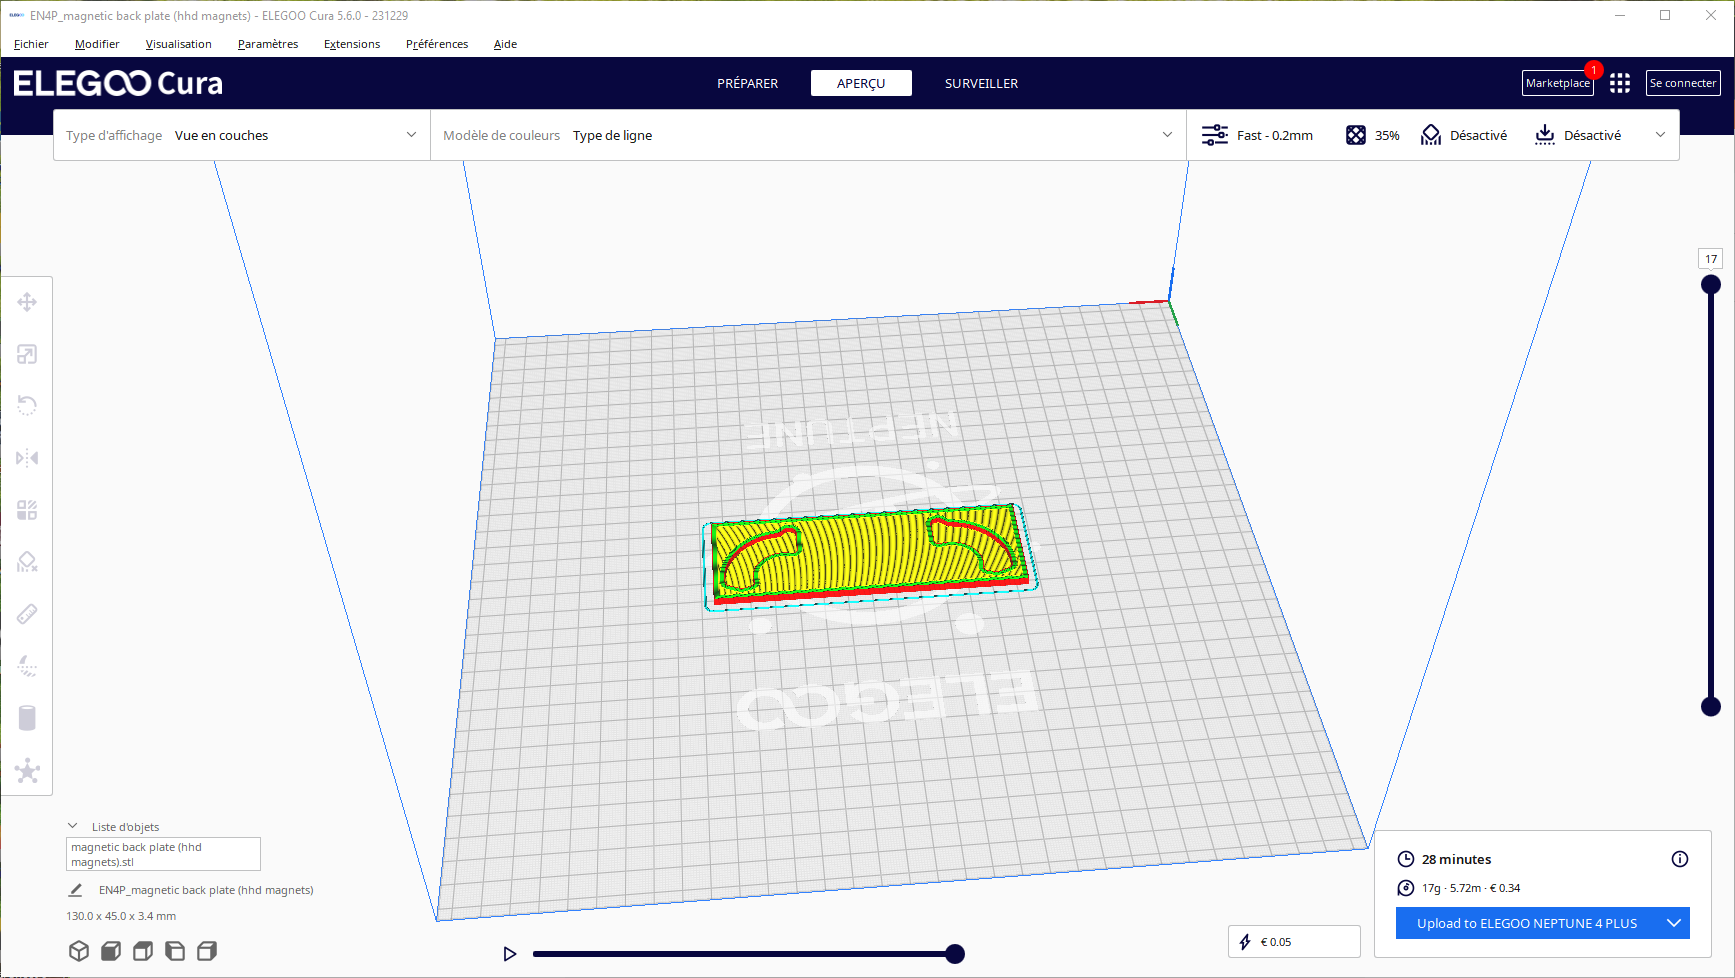Screen dimensions: 1735x978
Task: Select the Mirror tool icon
Action: pos(27,458)
